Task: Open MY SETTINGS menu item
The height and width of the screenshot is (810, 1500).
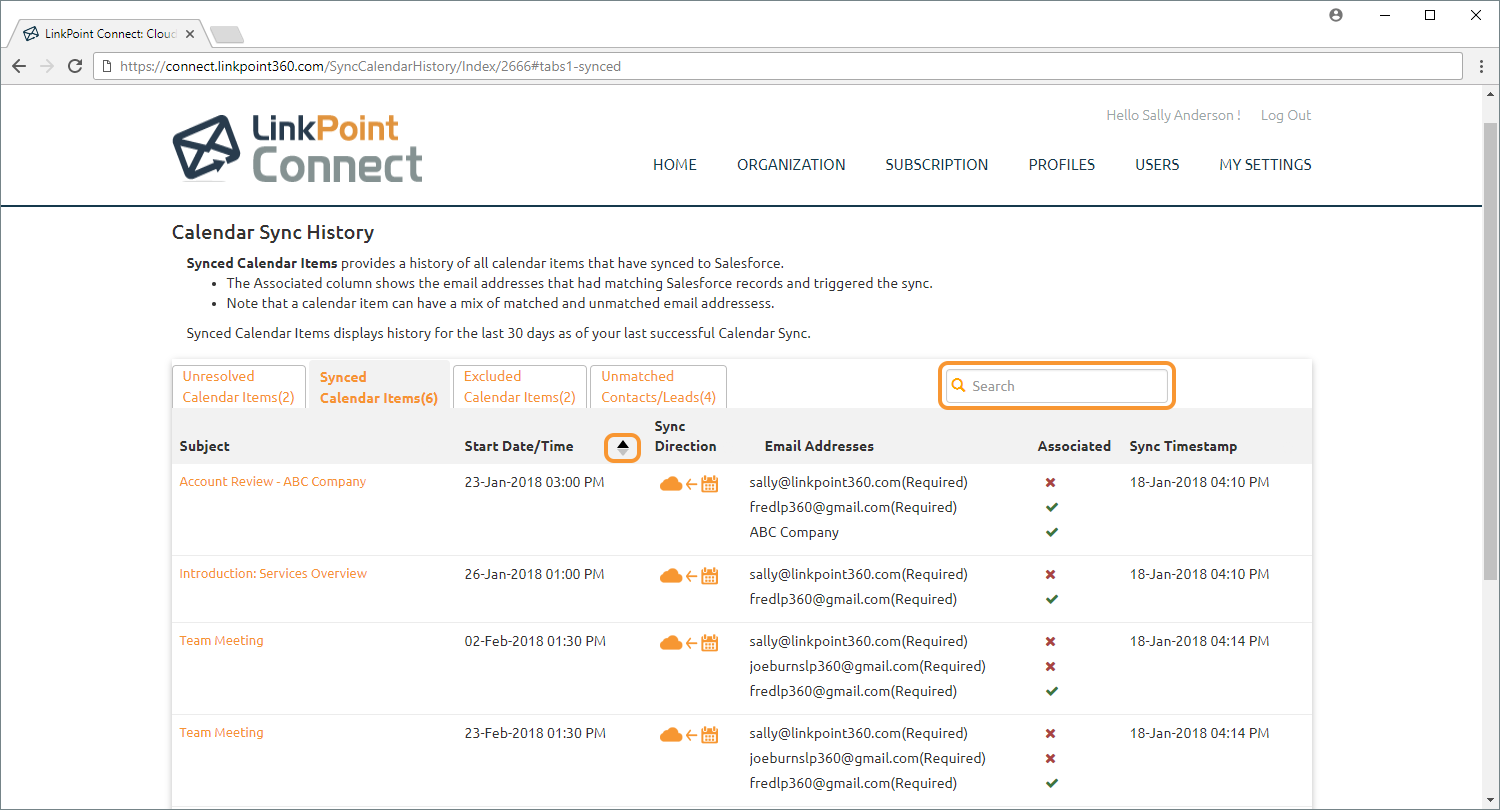Action: pyautogui.click(x=1265, y=165)
